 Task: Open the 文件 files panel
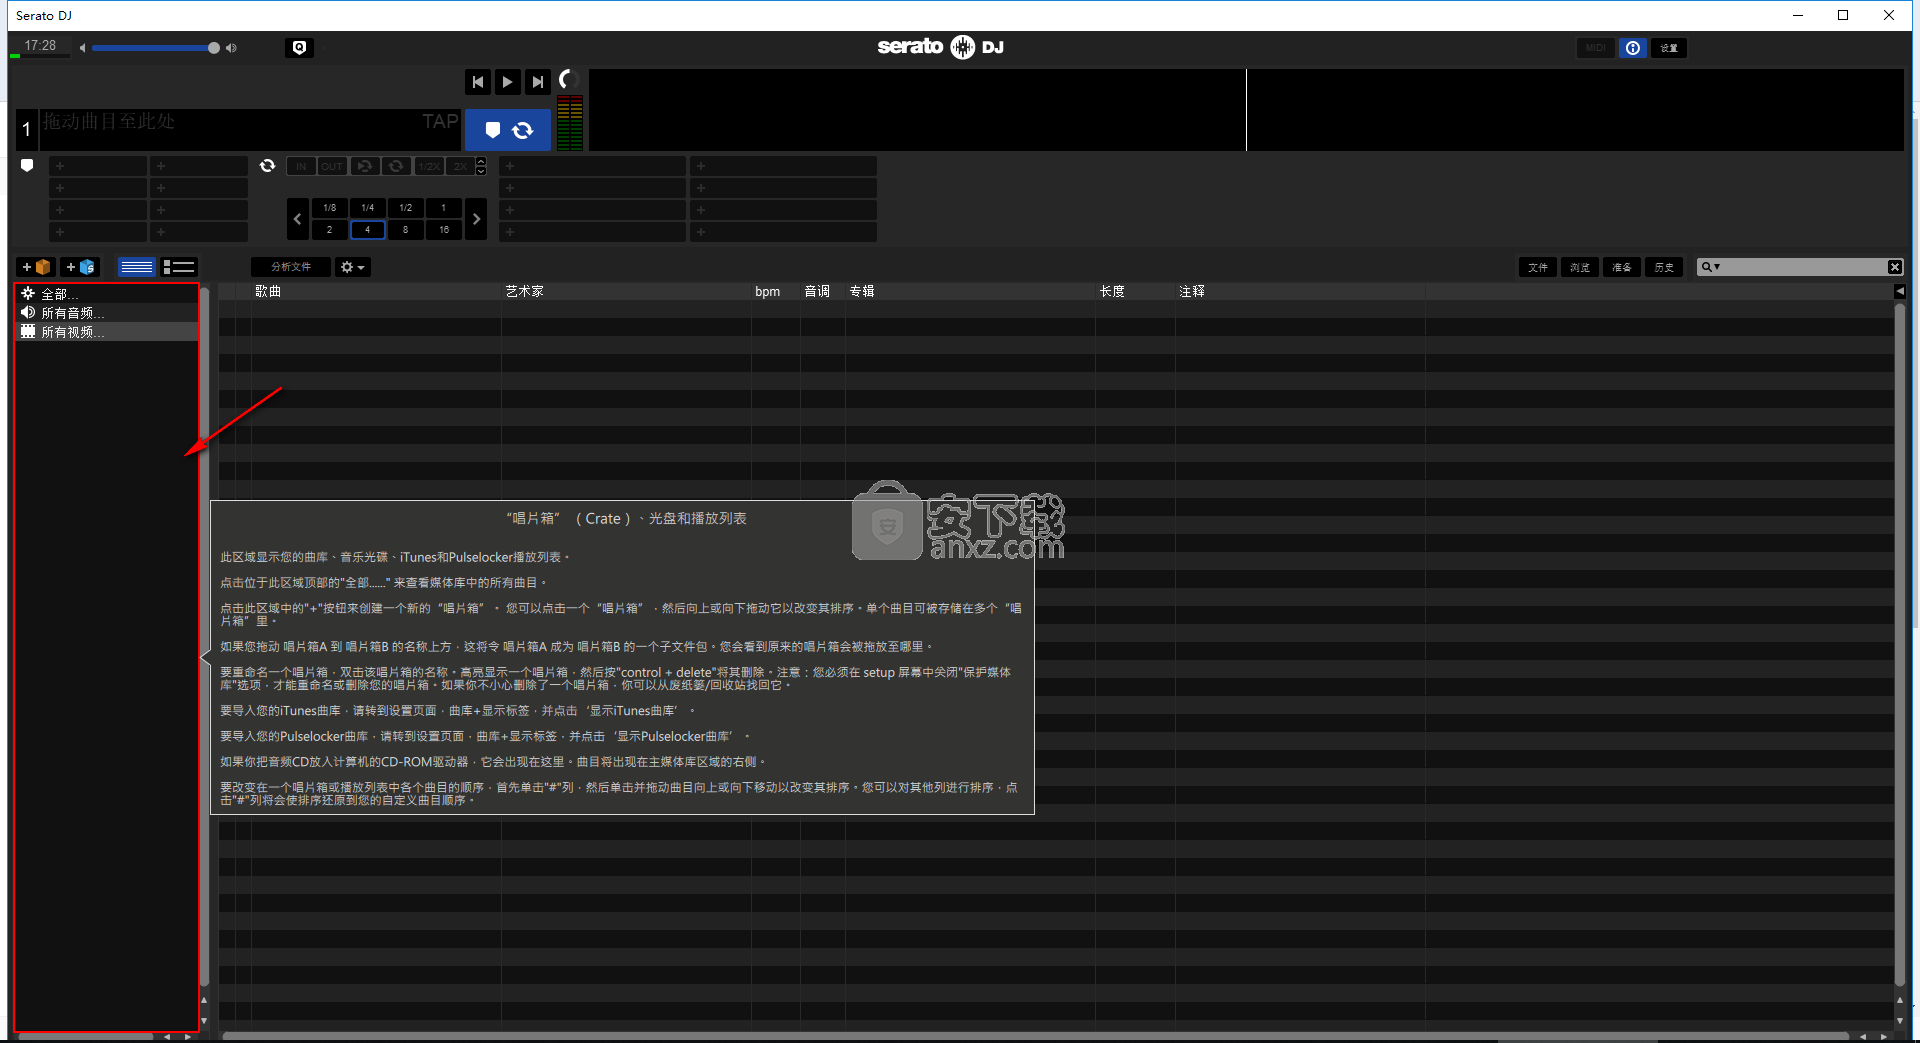point(1538,267)
